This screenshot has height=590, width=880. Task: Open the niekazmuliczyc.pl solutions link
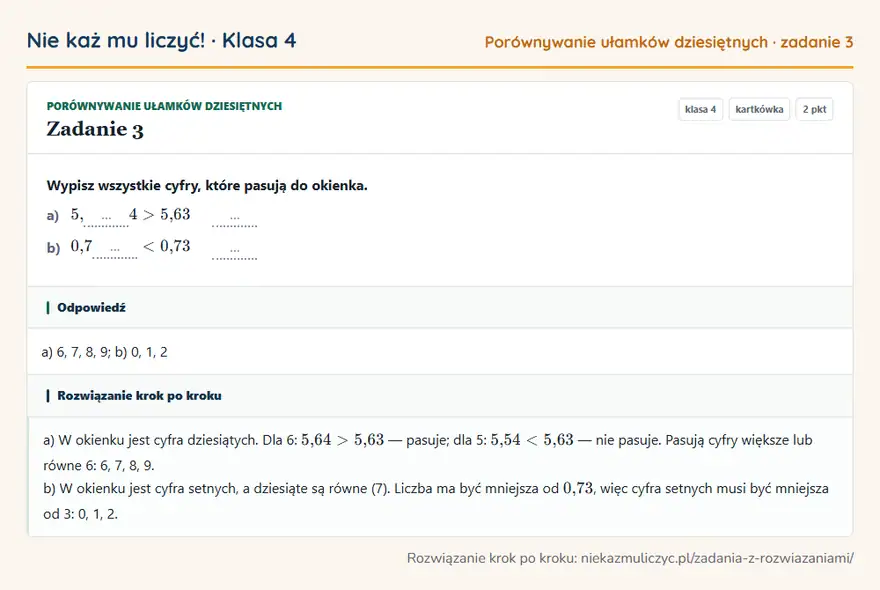[717, 558]
